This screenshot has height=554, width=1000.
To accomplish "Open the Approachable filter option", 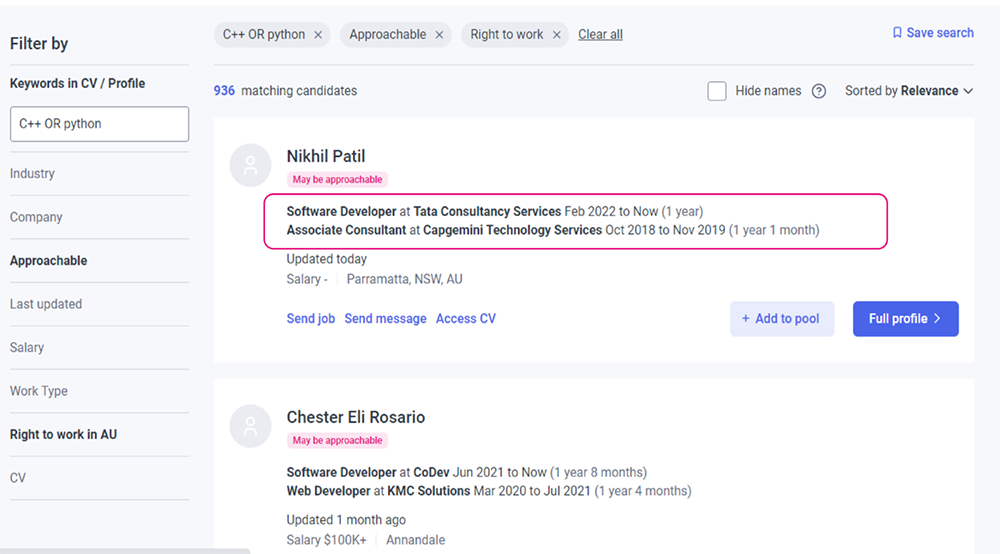I will [48, 261].
